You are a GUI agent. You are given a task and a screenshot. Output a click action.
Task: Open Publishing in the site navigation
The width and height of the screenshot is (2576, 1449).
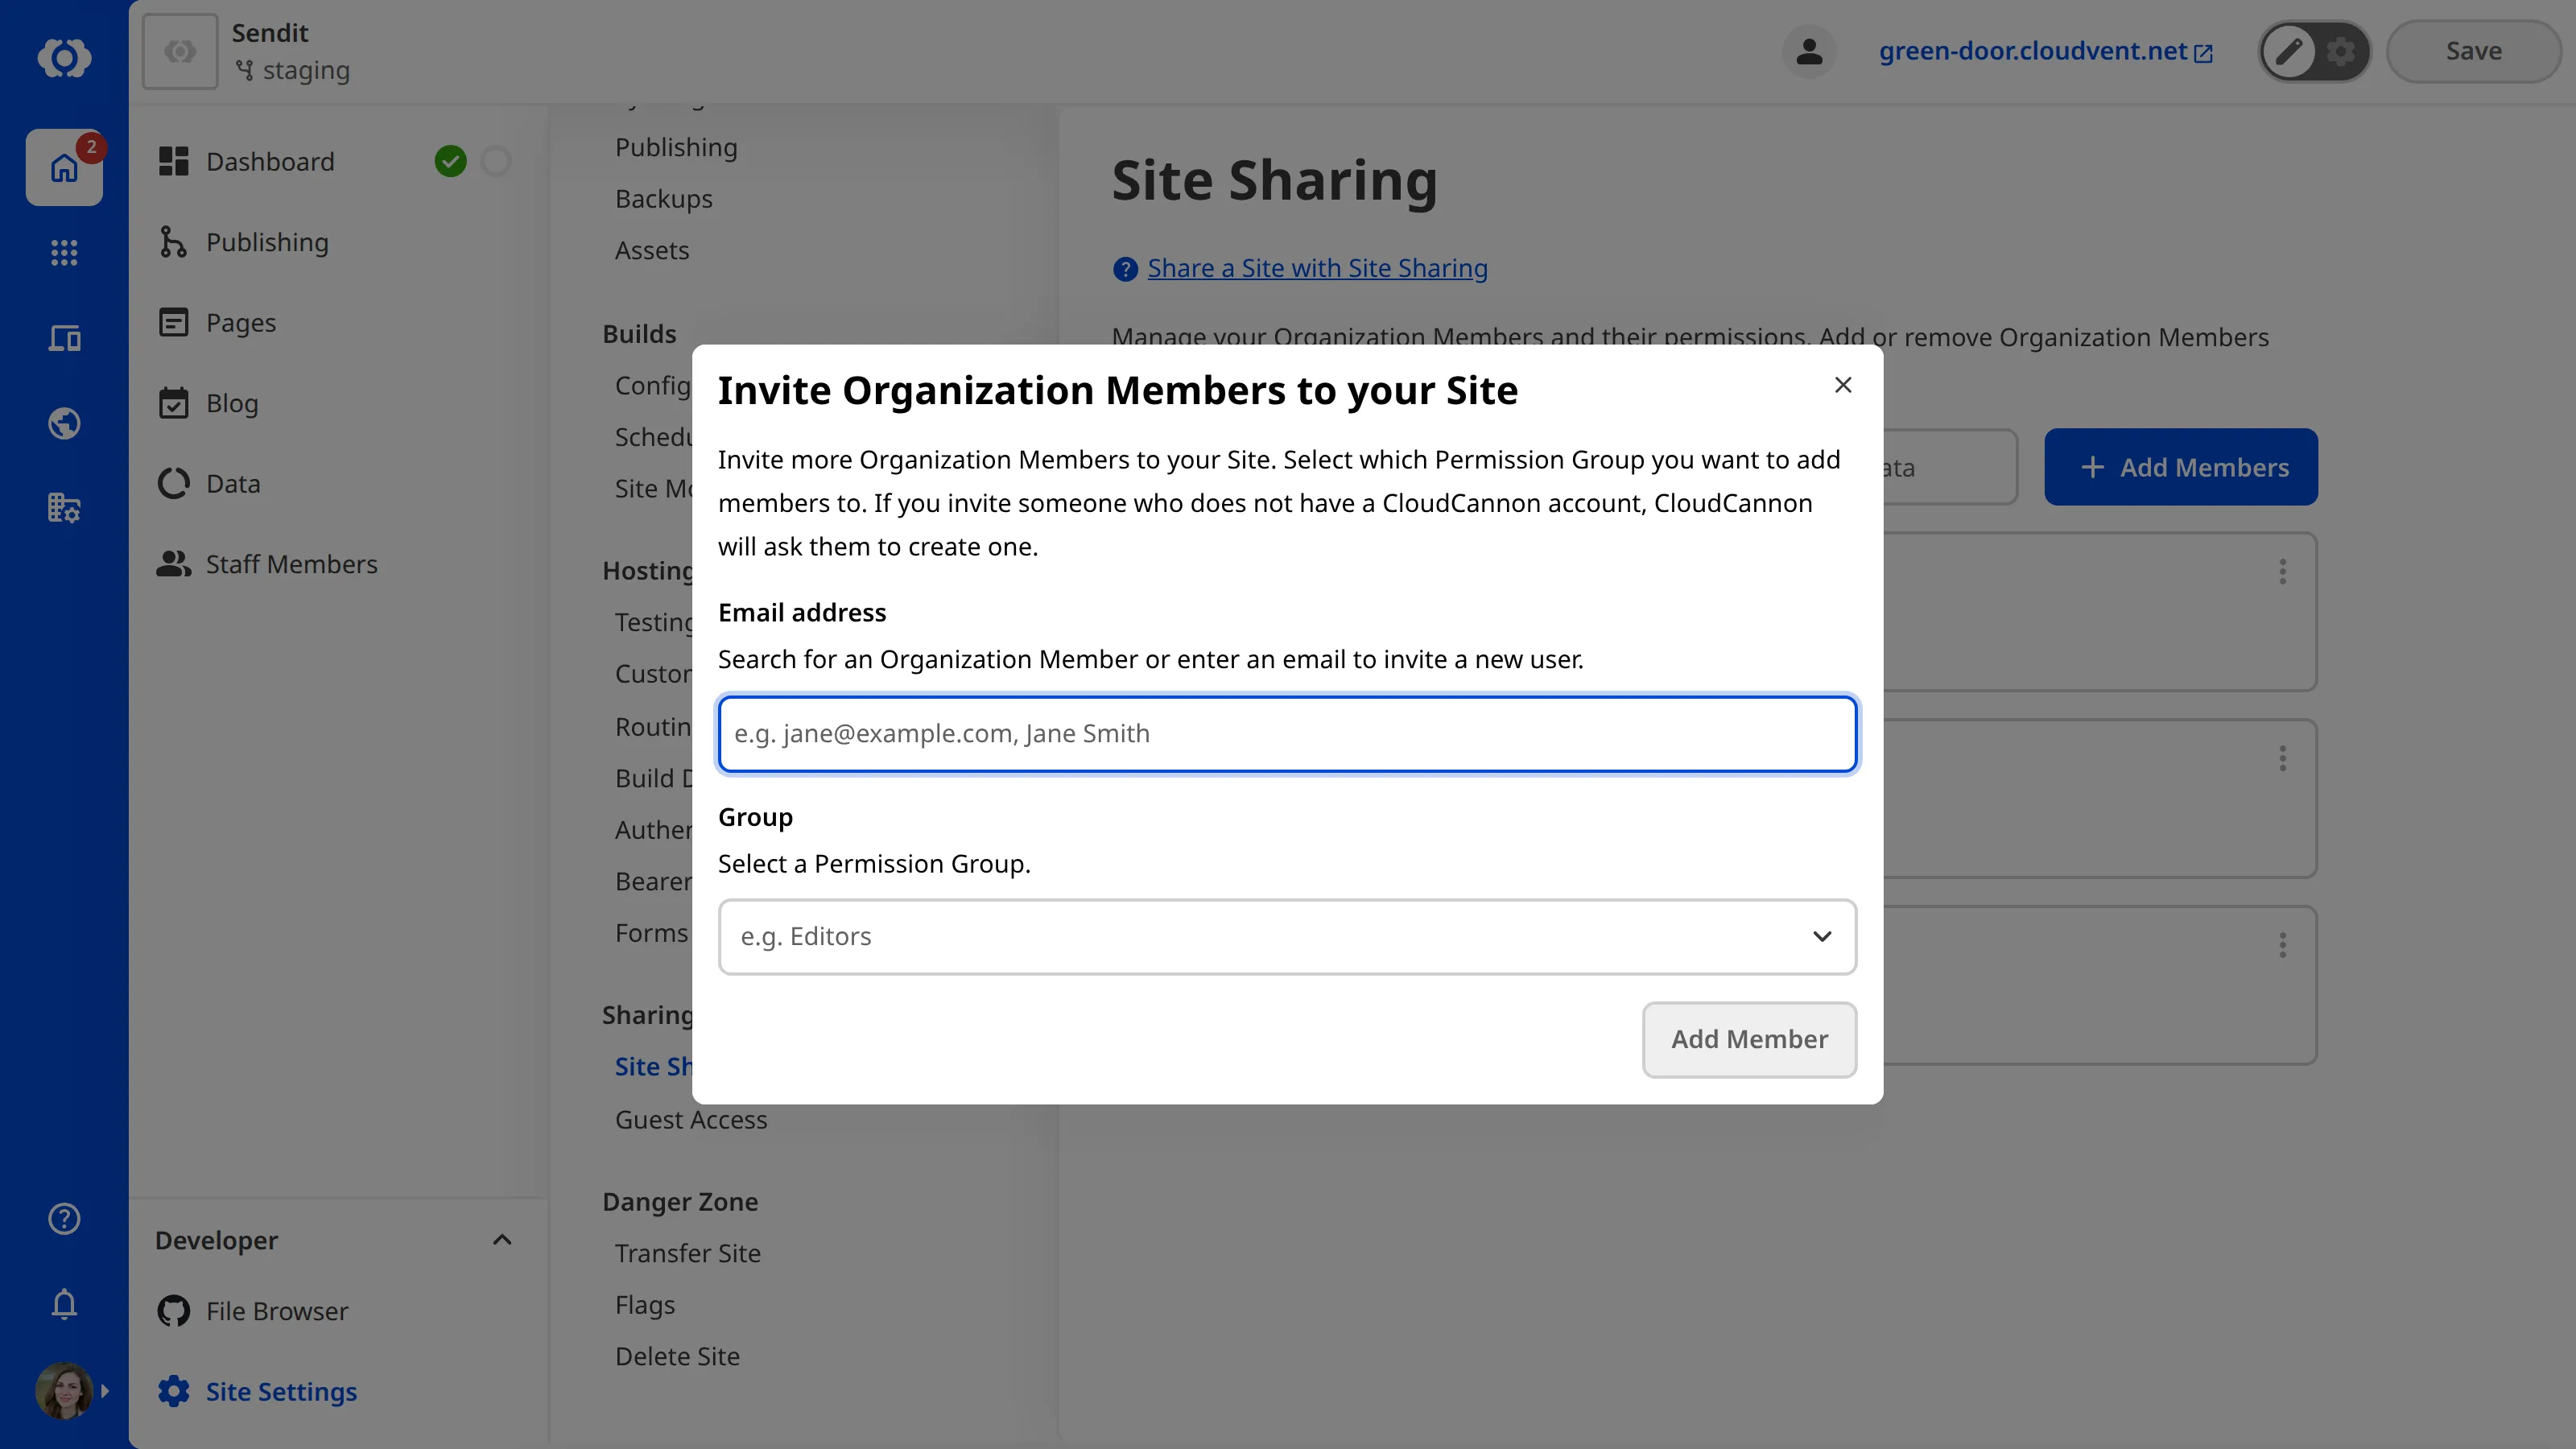tap(267, 242)
